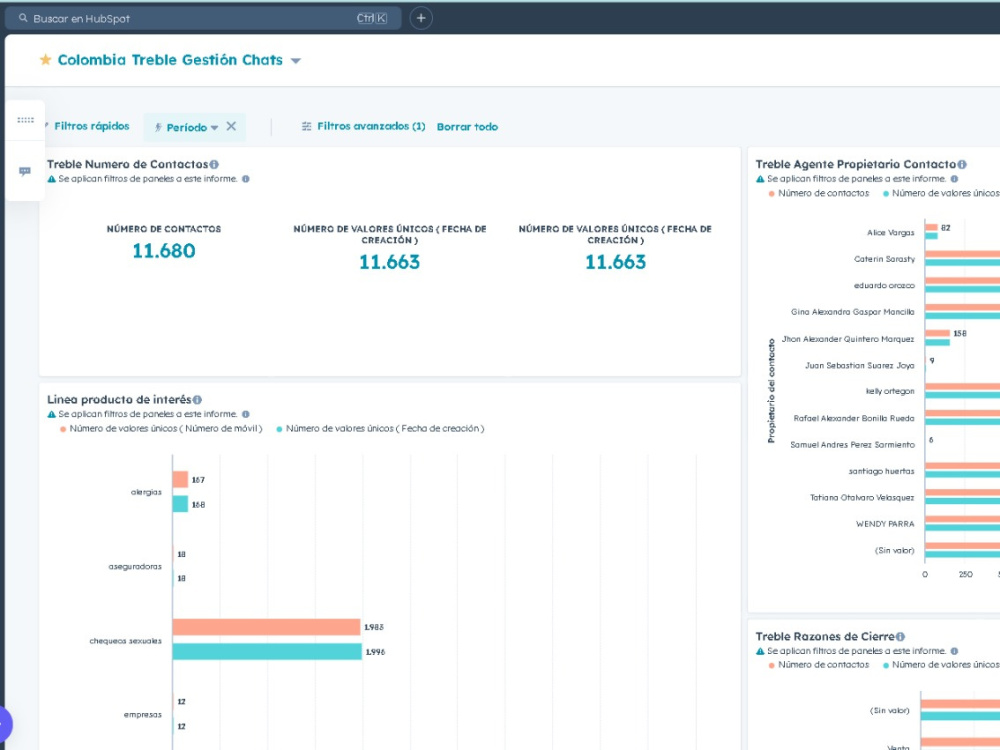Open the Treble Numero de Contactos report title

(x=128, y=165)
